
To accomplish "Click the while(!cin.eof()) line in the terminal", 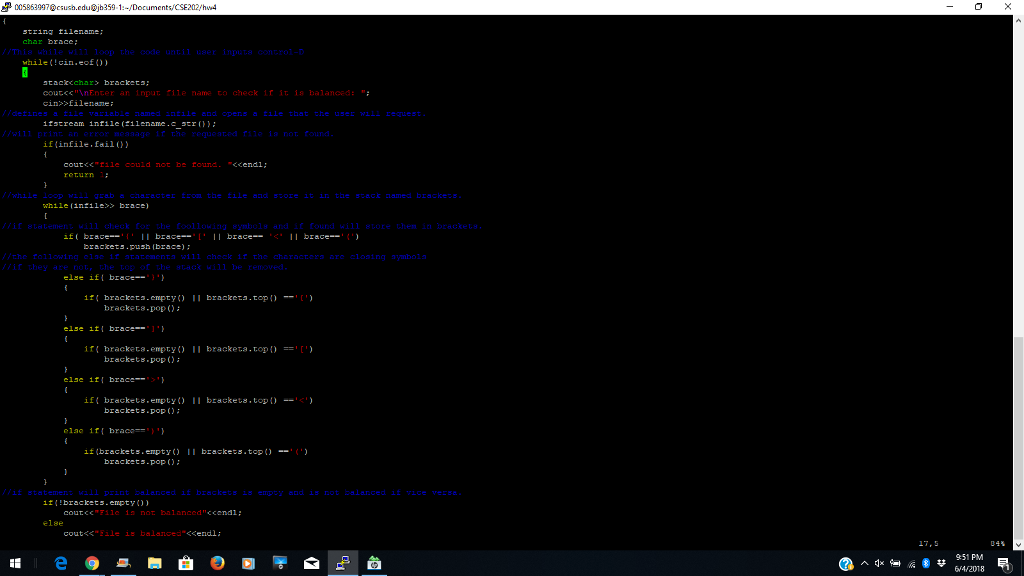I will point(62,61).
